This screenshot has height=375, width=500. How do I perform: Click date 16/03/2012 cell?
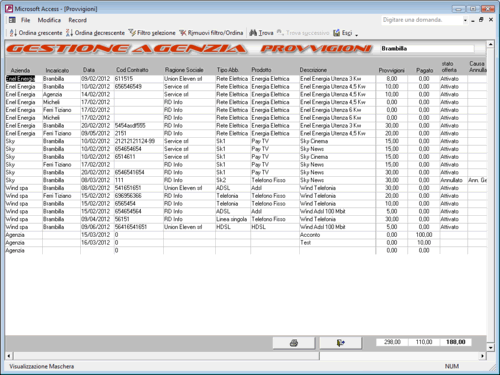point(95,242)
